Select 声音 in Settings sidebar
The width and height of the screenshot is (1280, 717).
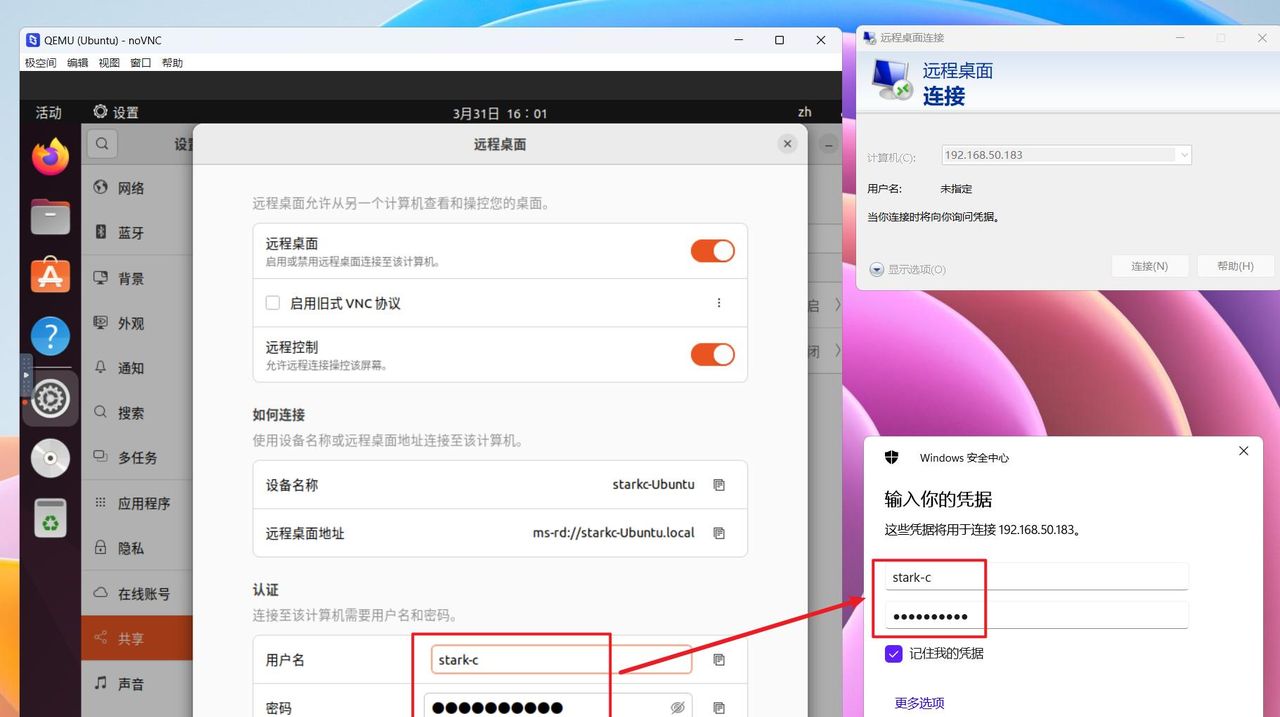(137, 684)
